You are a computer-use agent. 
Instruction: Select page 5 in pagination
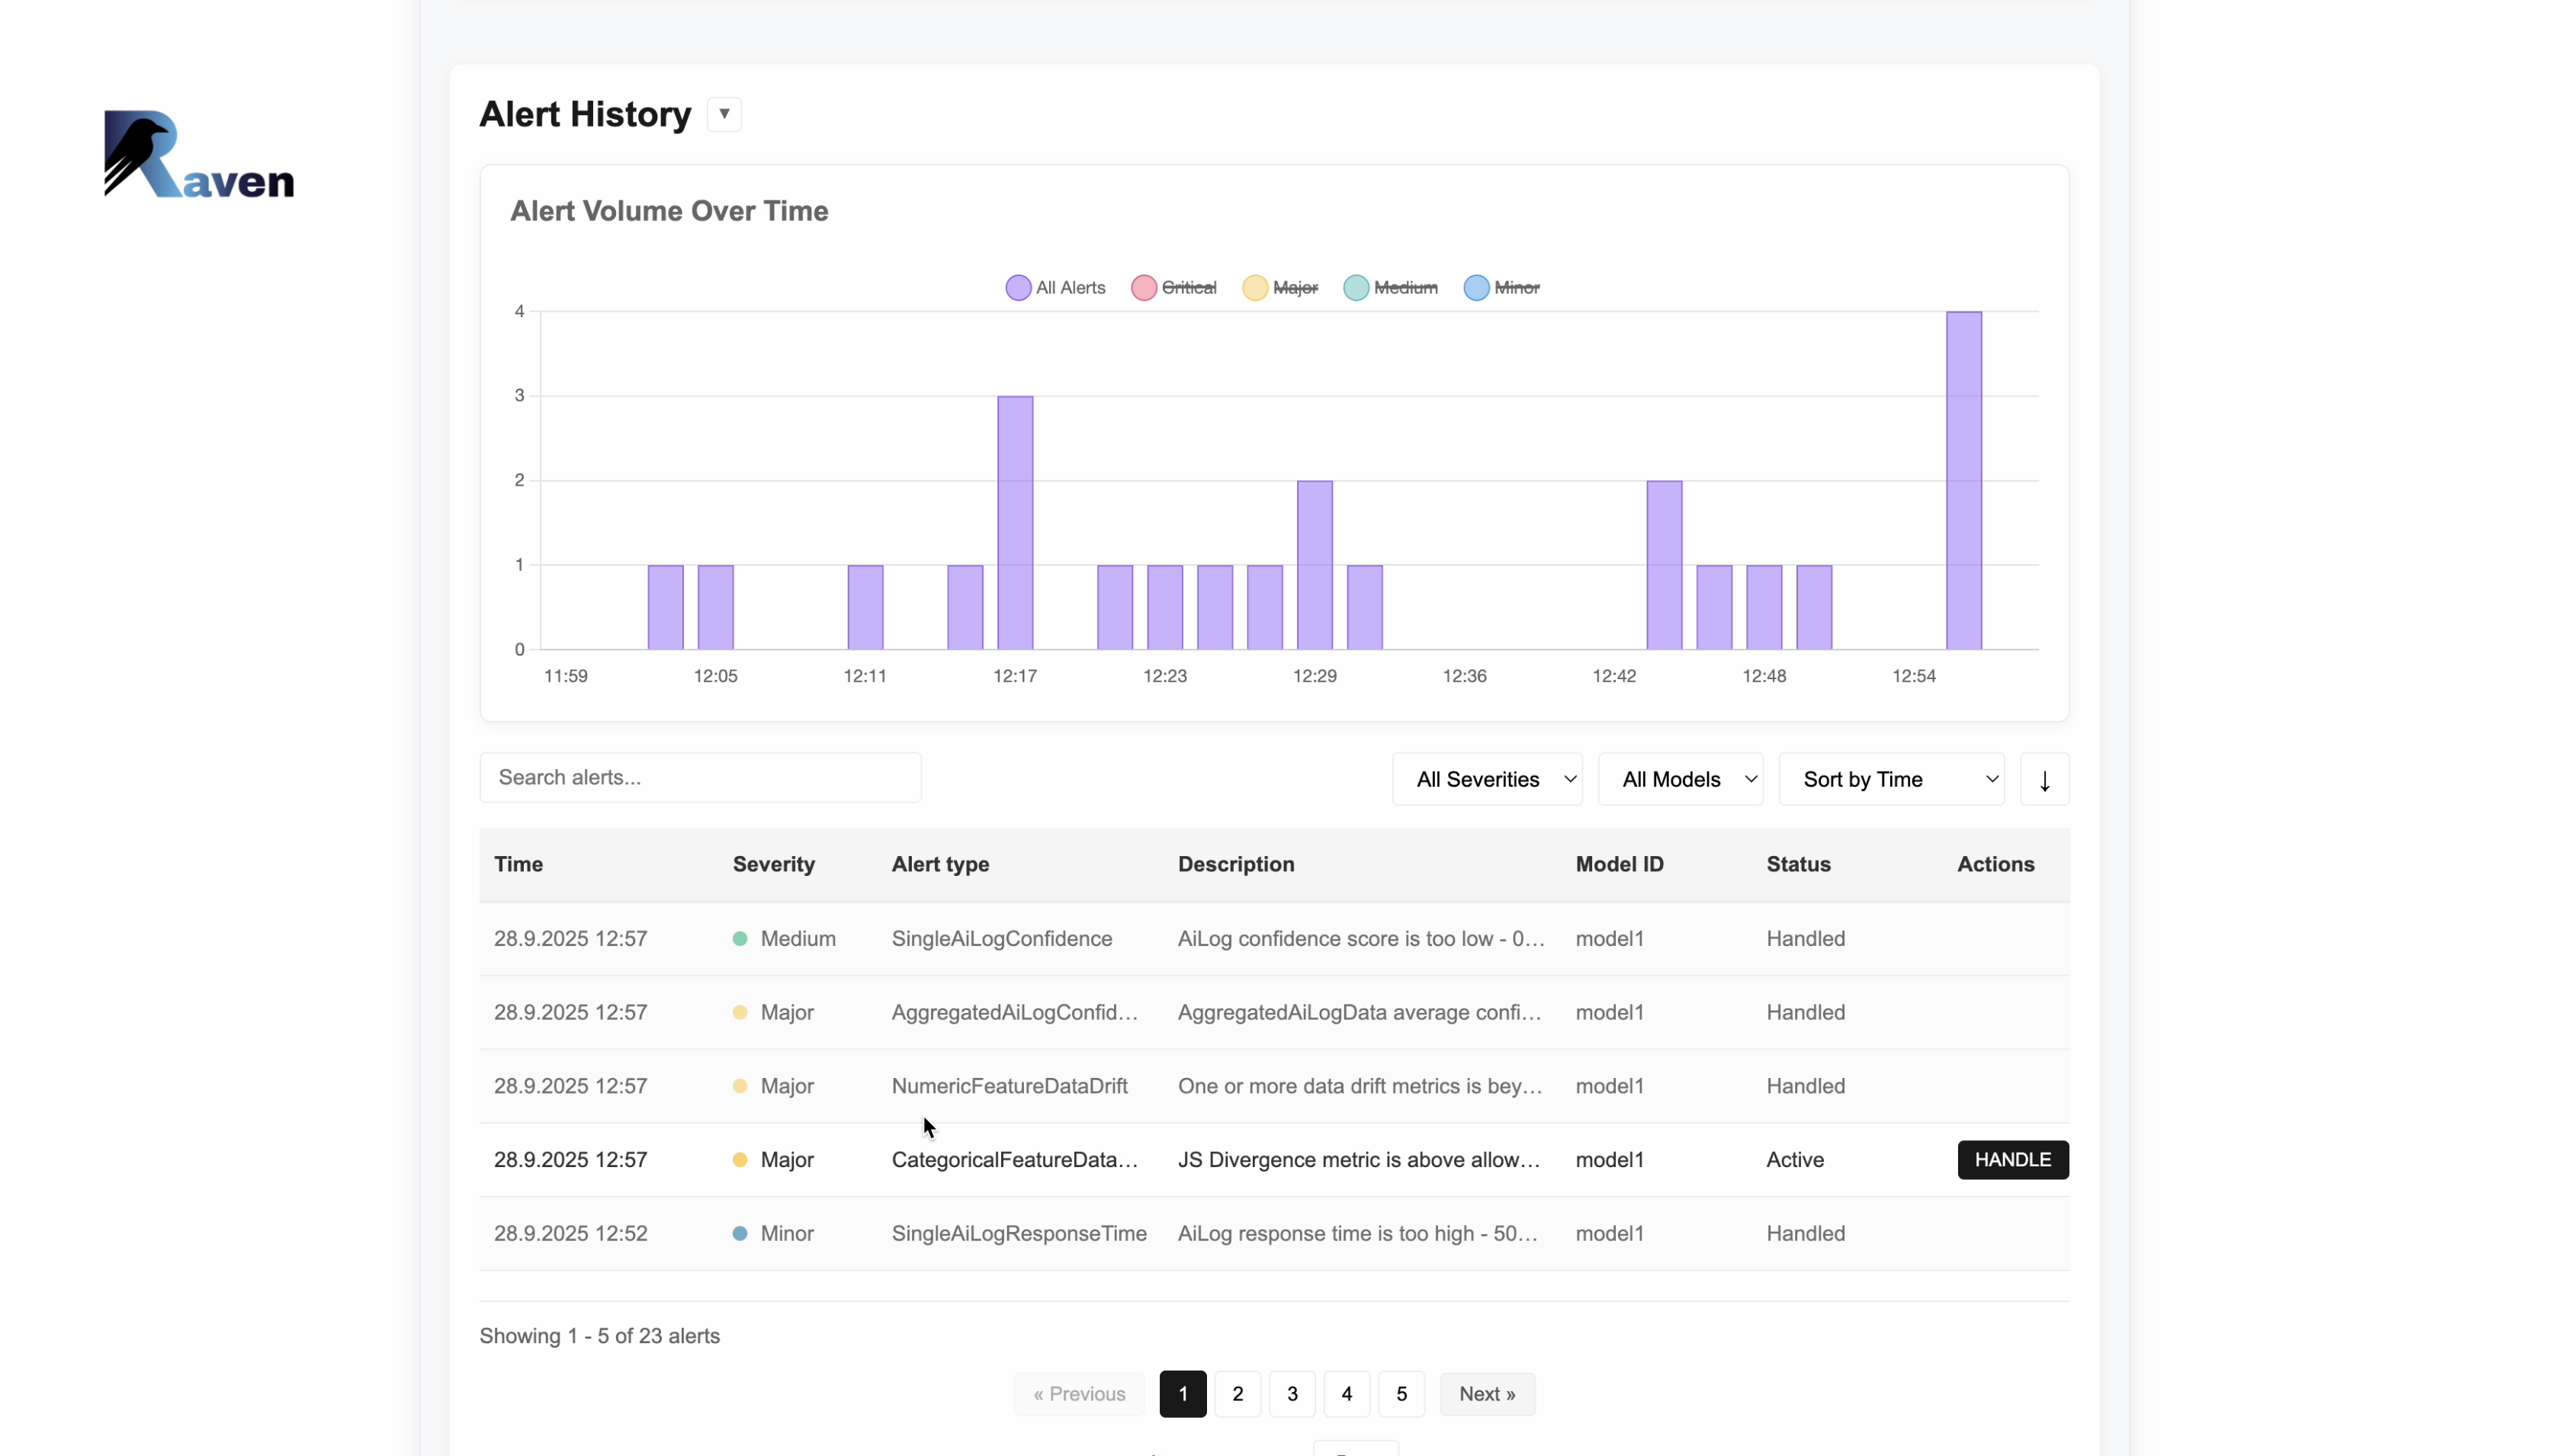click(x=1400, y=1393)
